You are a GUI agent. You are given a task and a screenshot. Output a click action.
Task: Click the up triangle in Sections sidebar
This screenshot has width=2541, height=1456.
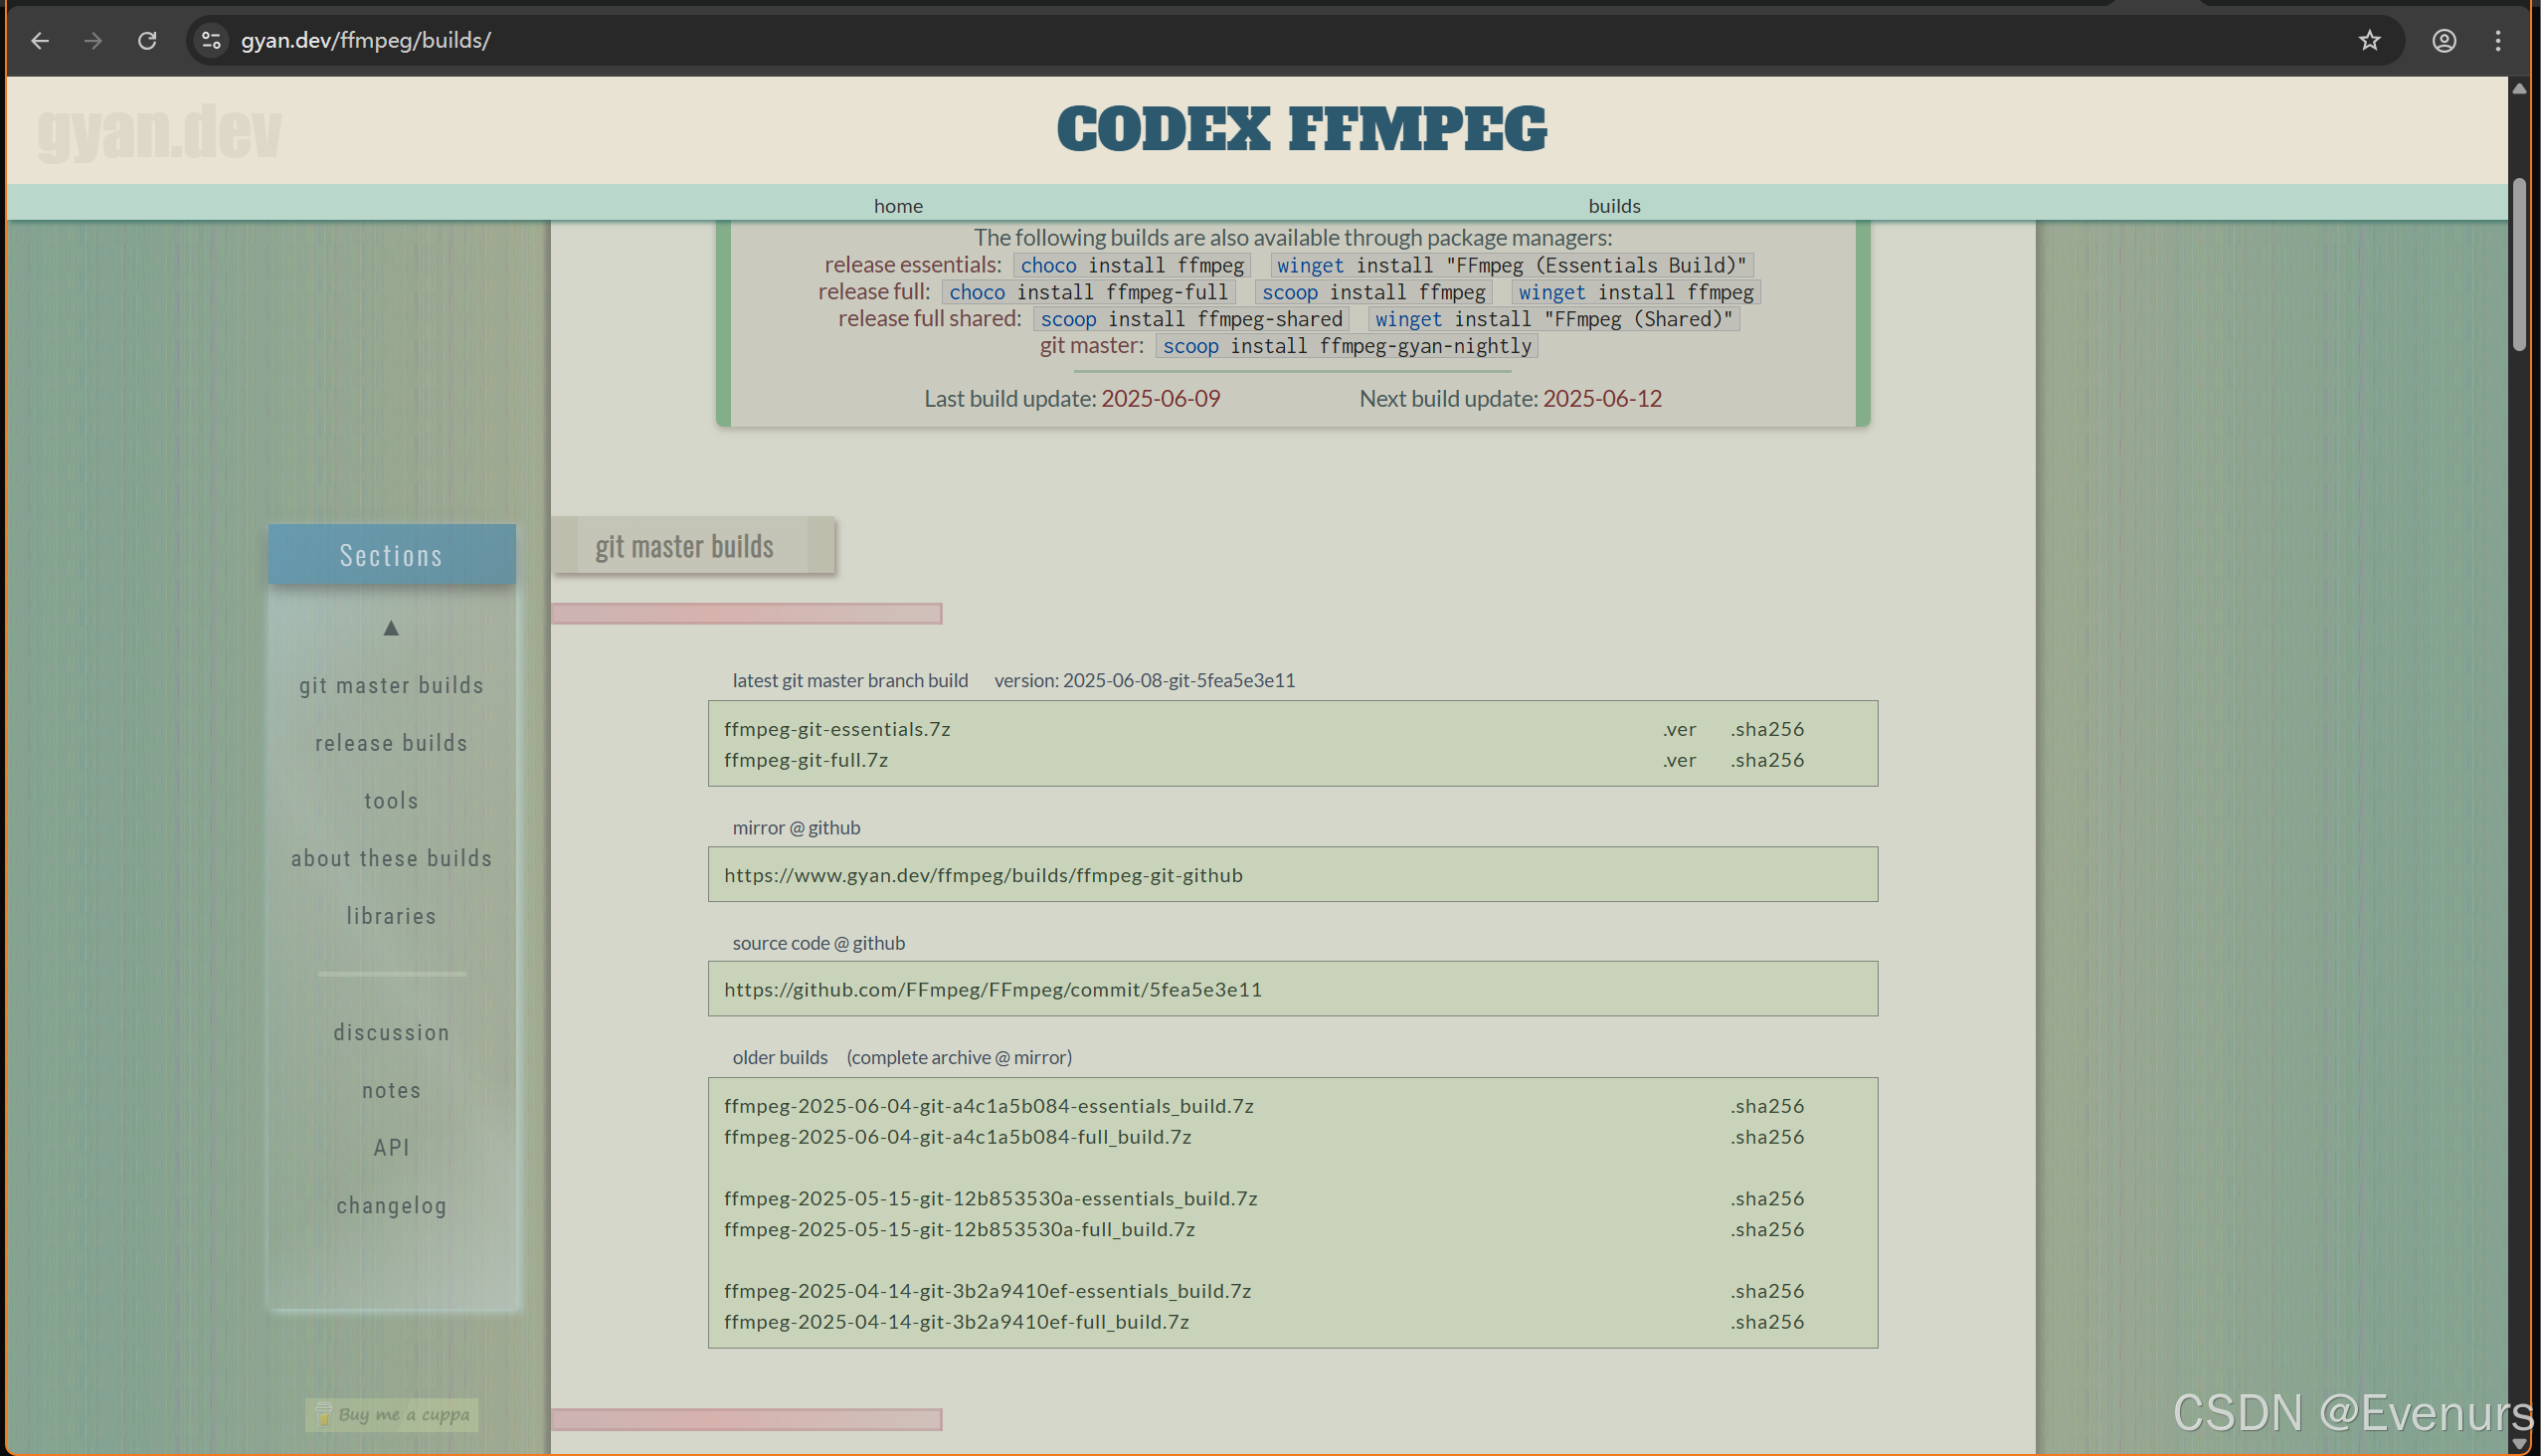[391, 628]
